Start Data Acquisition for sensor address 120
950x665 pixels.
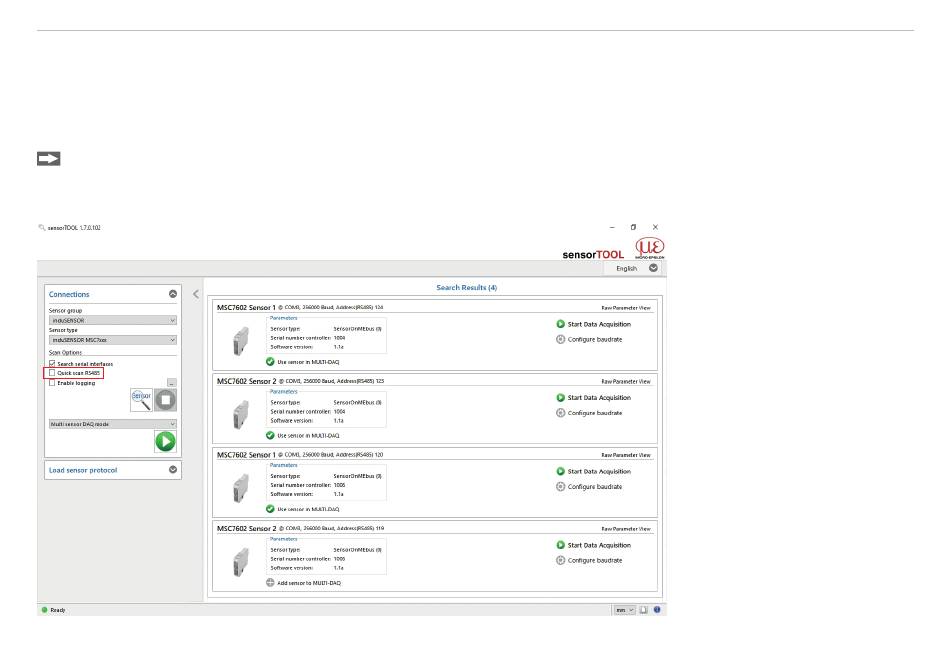click(x=594, y=471)
